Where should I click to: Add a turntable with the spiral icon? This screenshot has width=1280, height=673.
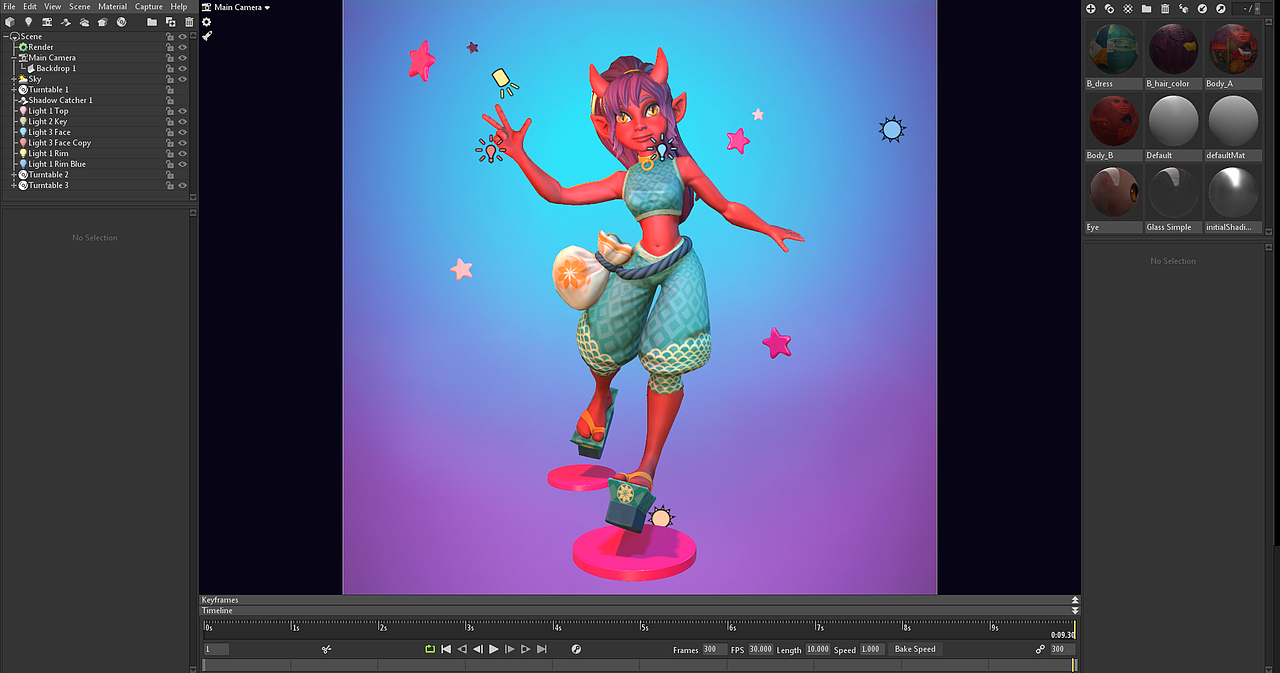(121, 21)
